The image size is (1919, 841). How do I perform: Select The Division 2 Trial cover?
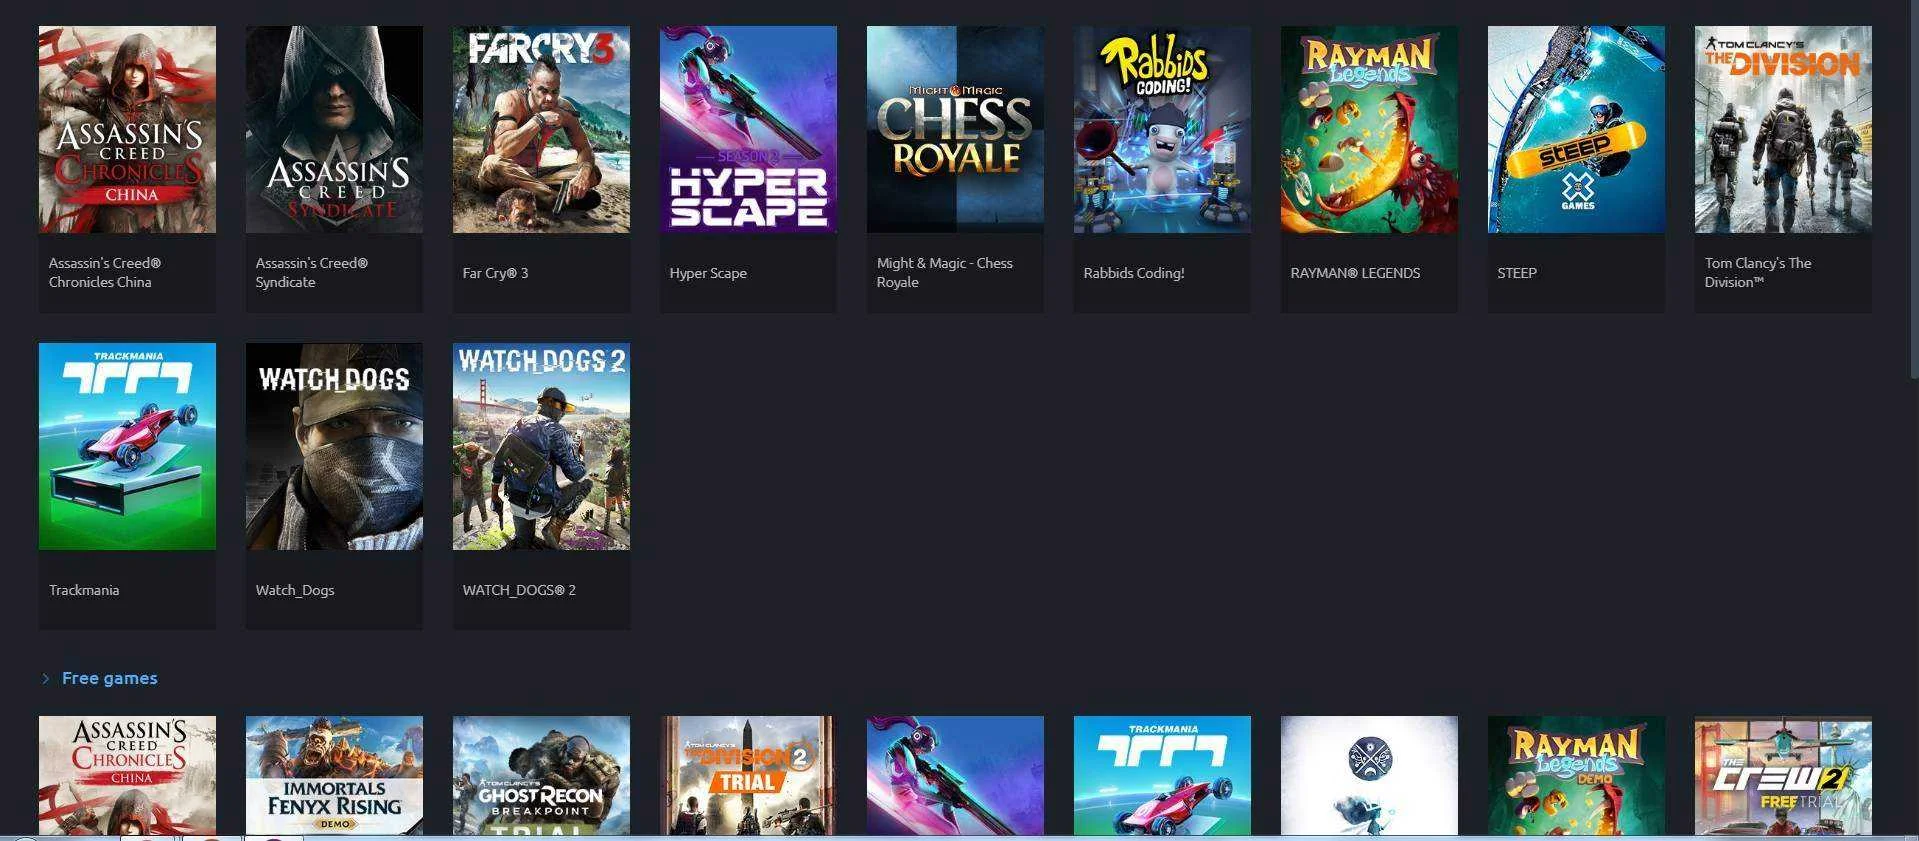[x=748, y=775]
